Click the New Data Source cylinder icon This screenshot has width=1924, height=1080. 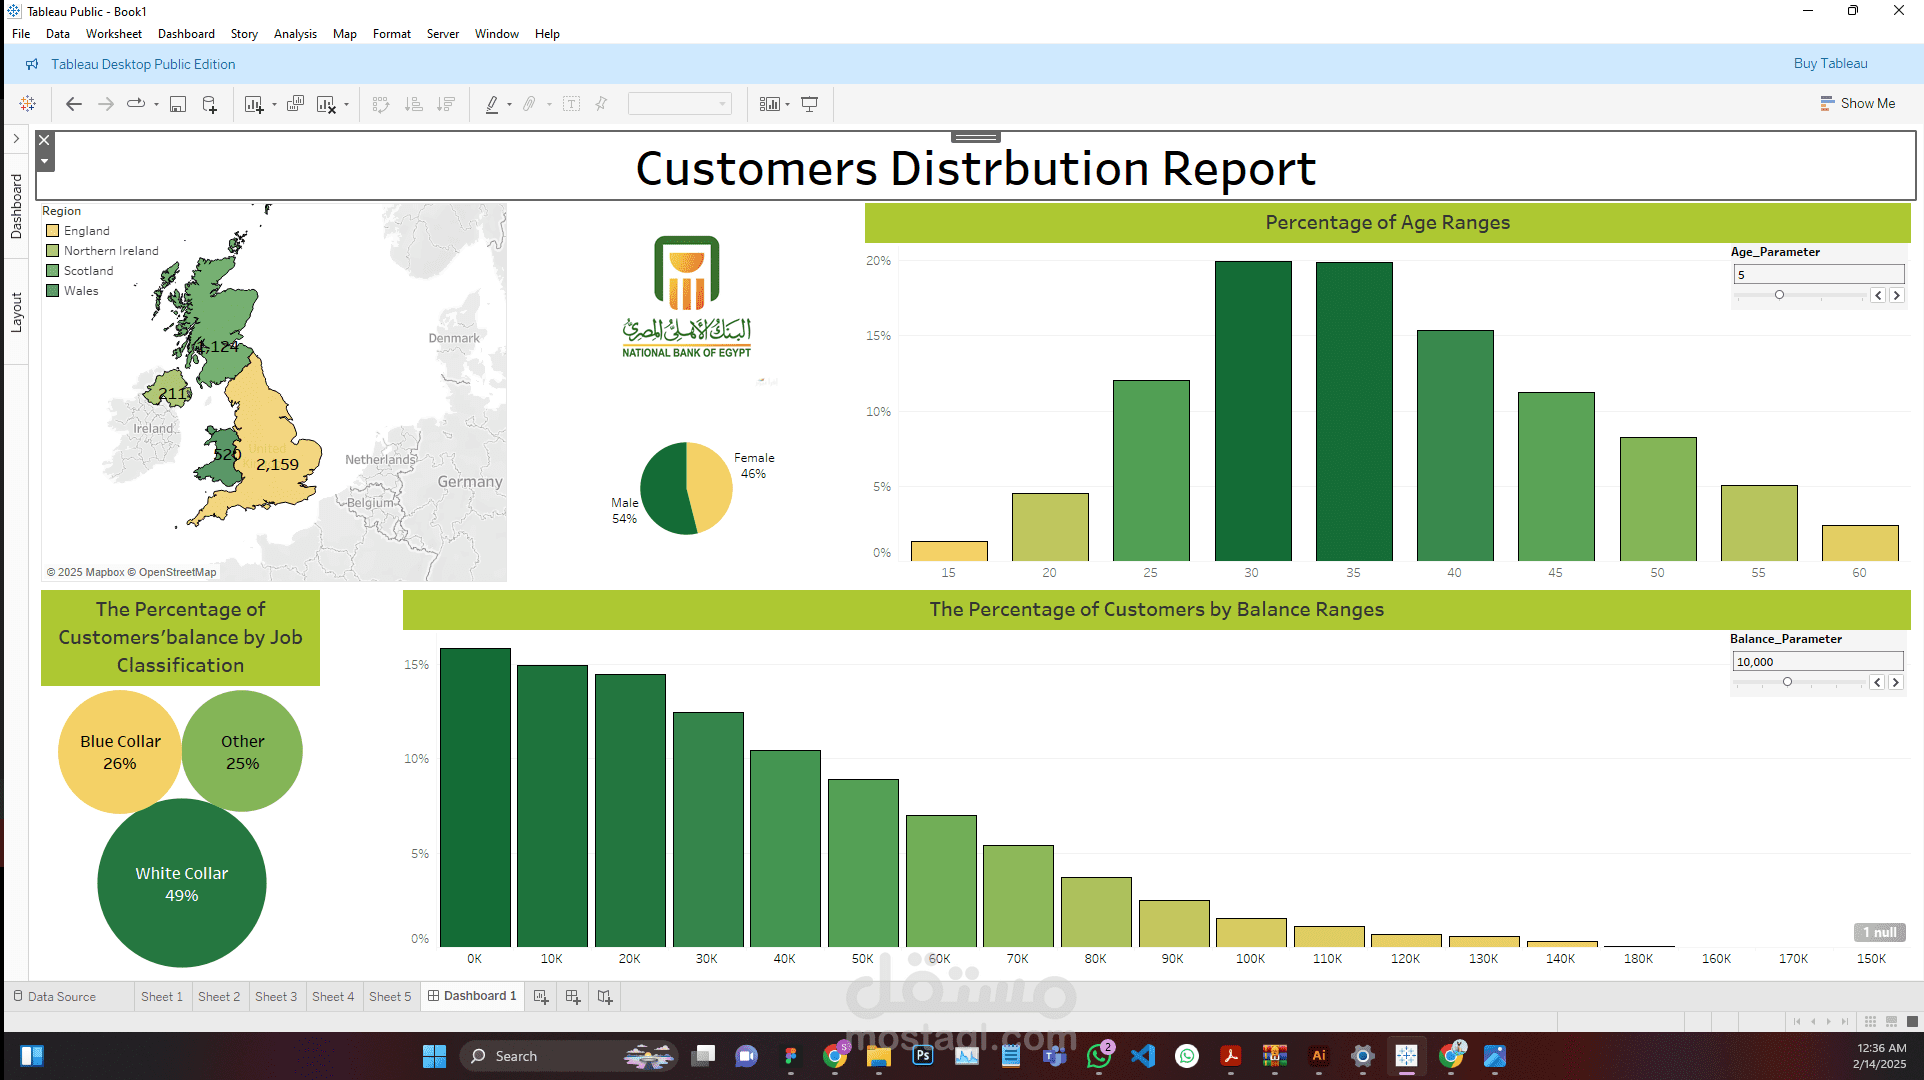point(209,104)
